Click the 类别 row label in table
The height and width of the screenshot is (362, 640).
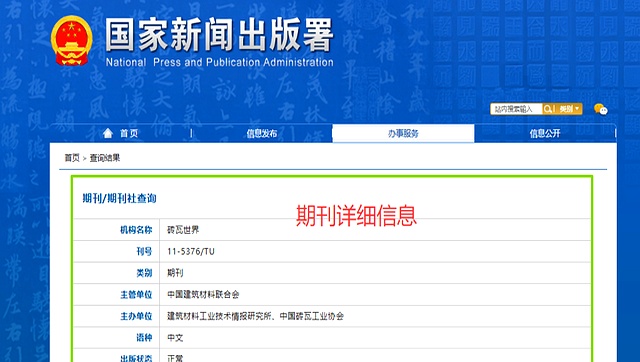point(116,273)
